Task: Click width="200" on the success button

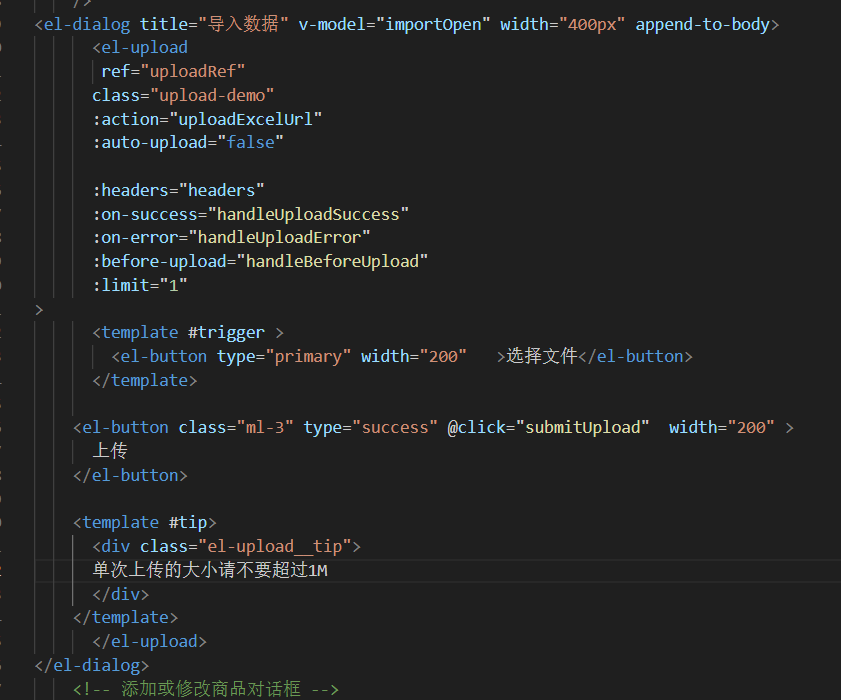Action: [x=721, y=428]
